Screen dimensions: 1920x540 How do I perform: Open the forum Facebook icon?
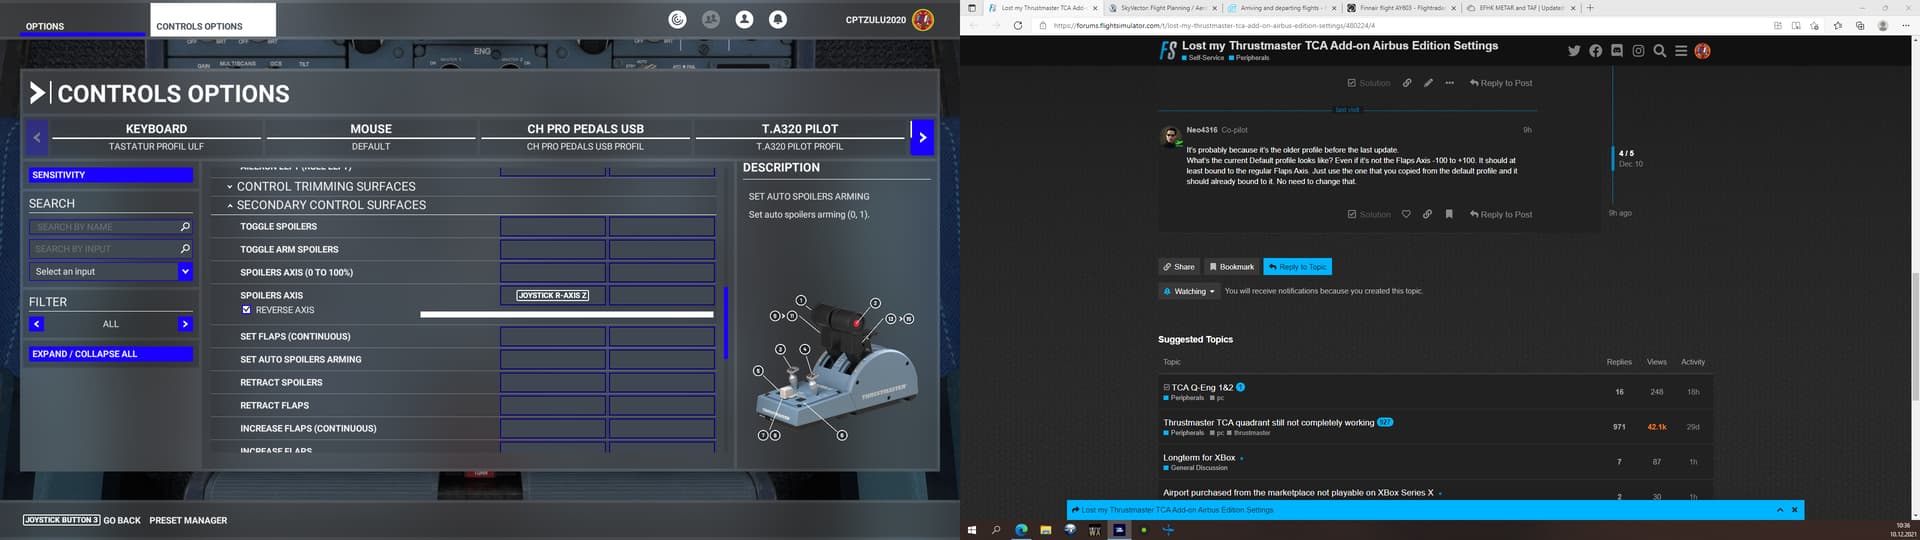click(1595, 51)
